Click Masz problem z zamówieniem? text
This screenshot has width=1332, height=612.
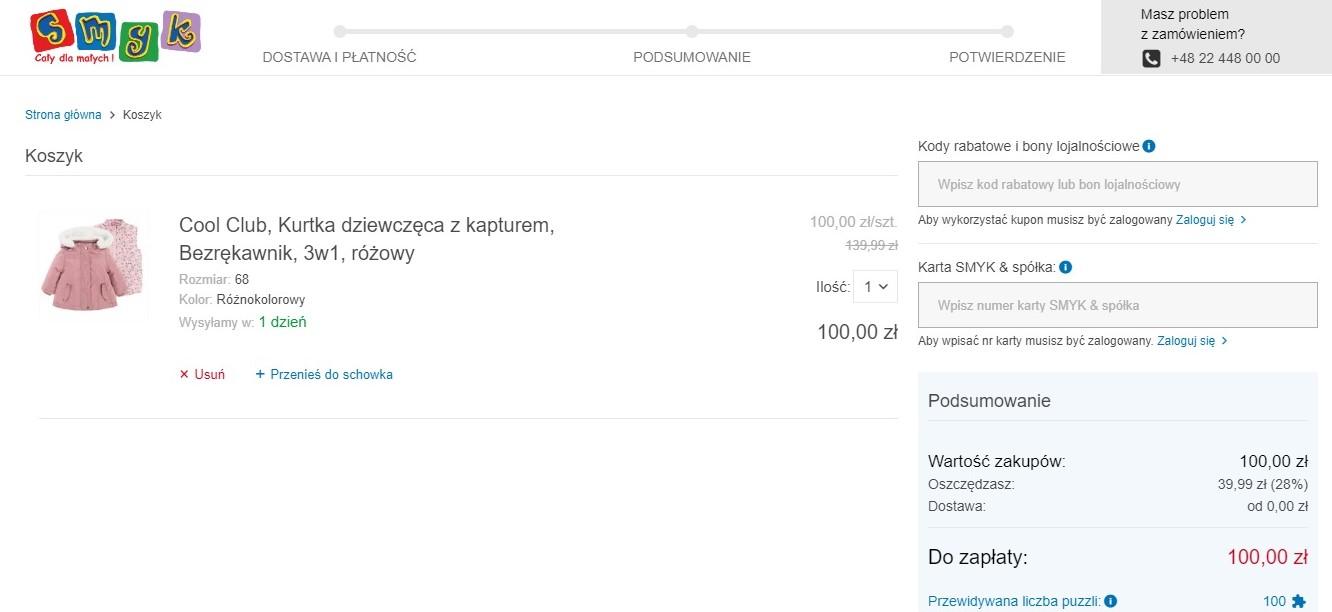1193,24
